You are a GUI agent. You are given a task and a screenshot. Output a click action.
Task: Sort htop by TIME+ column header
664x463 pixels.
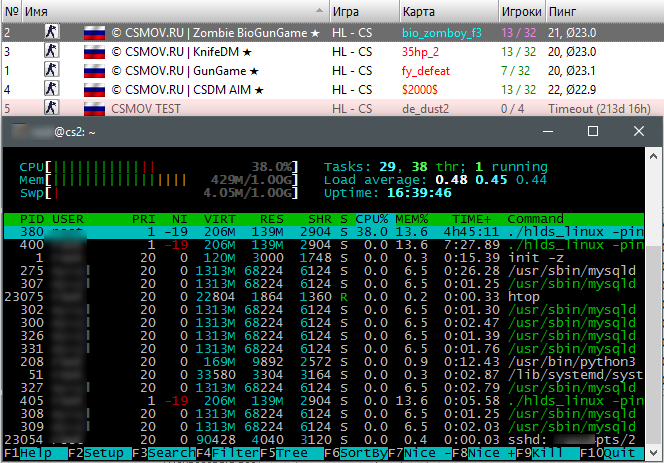[x=471, y=219]
